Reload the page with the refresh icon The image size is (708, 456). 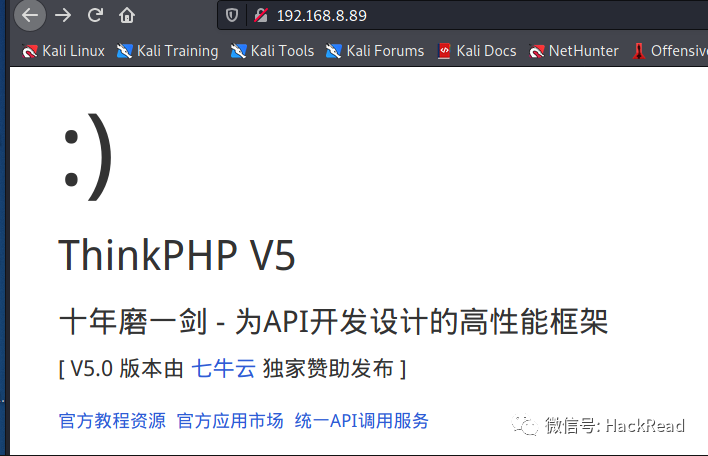(95, 15)
